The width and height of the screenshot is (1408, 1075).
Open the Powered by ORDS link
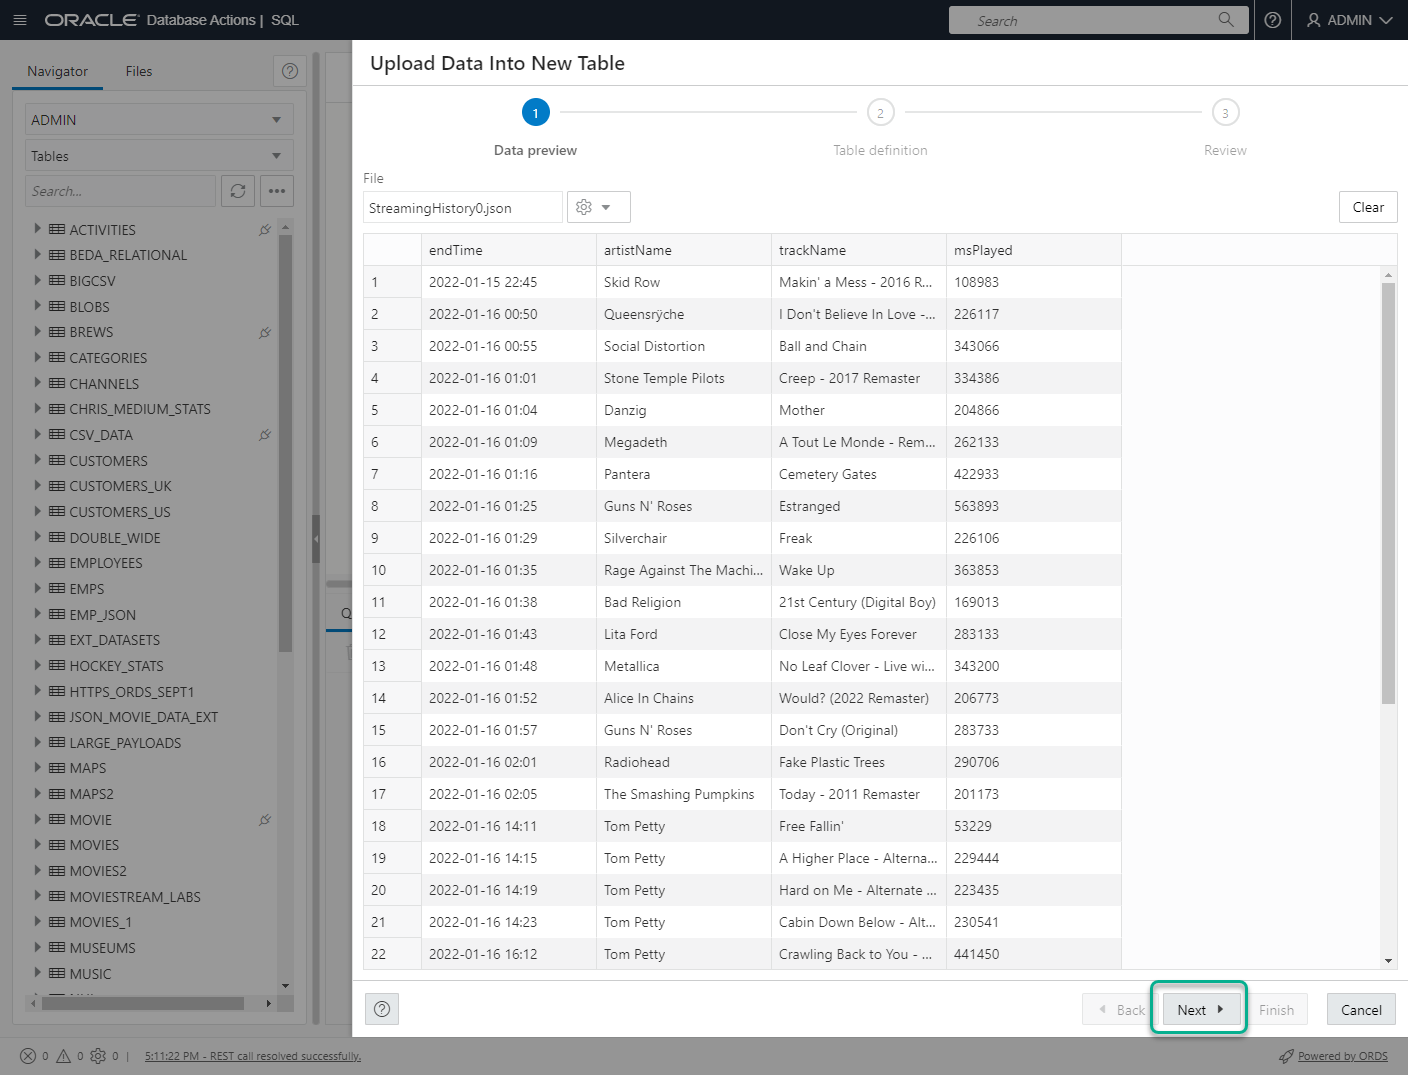point(1342,1056)
